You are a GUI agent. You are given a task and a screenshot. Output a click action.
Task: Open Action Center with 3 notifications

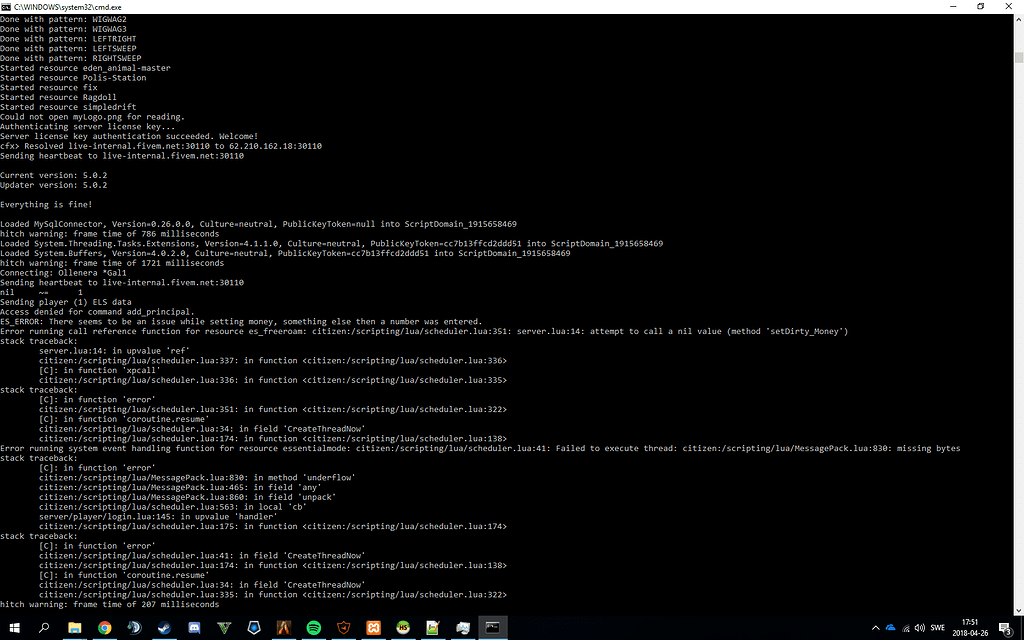[x=1005, y=628]
